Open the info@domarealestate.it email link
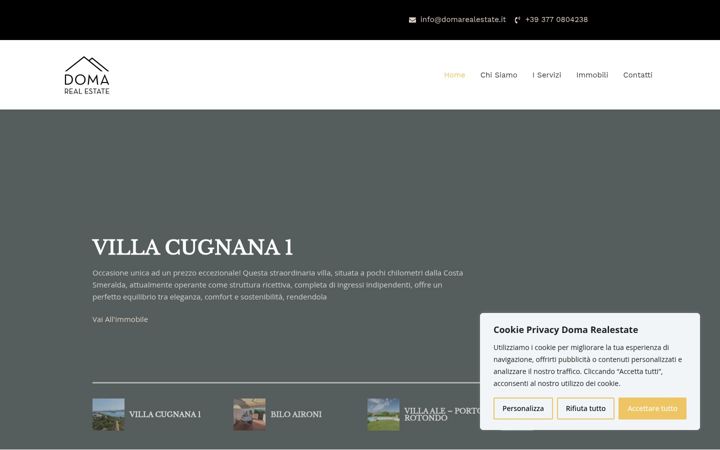 click(x=463, y=19)
